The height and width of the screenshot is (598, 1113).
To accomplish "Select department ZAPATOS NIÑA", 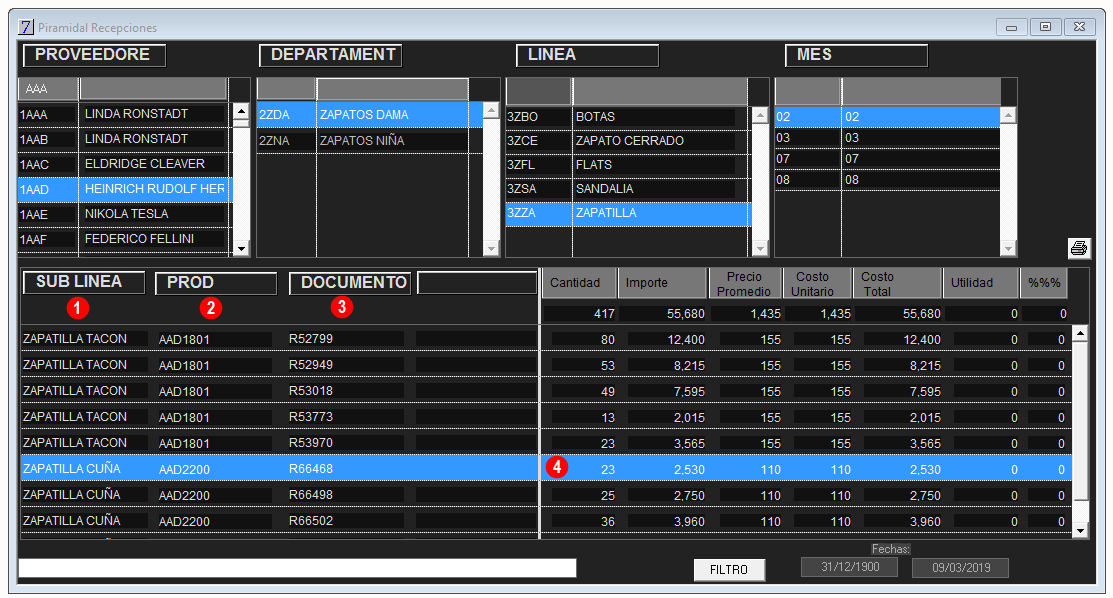I will point(369,141).
